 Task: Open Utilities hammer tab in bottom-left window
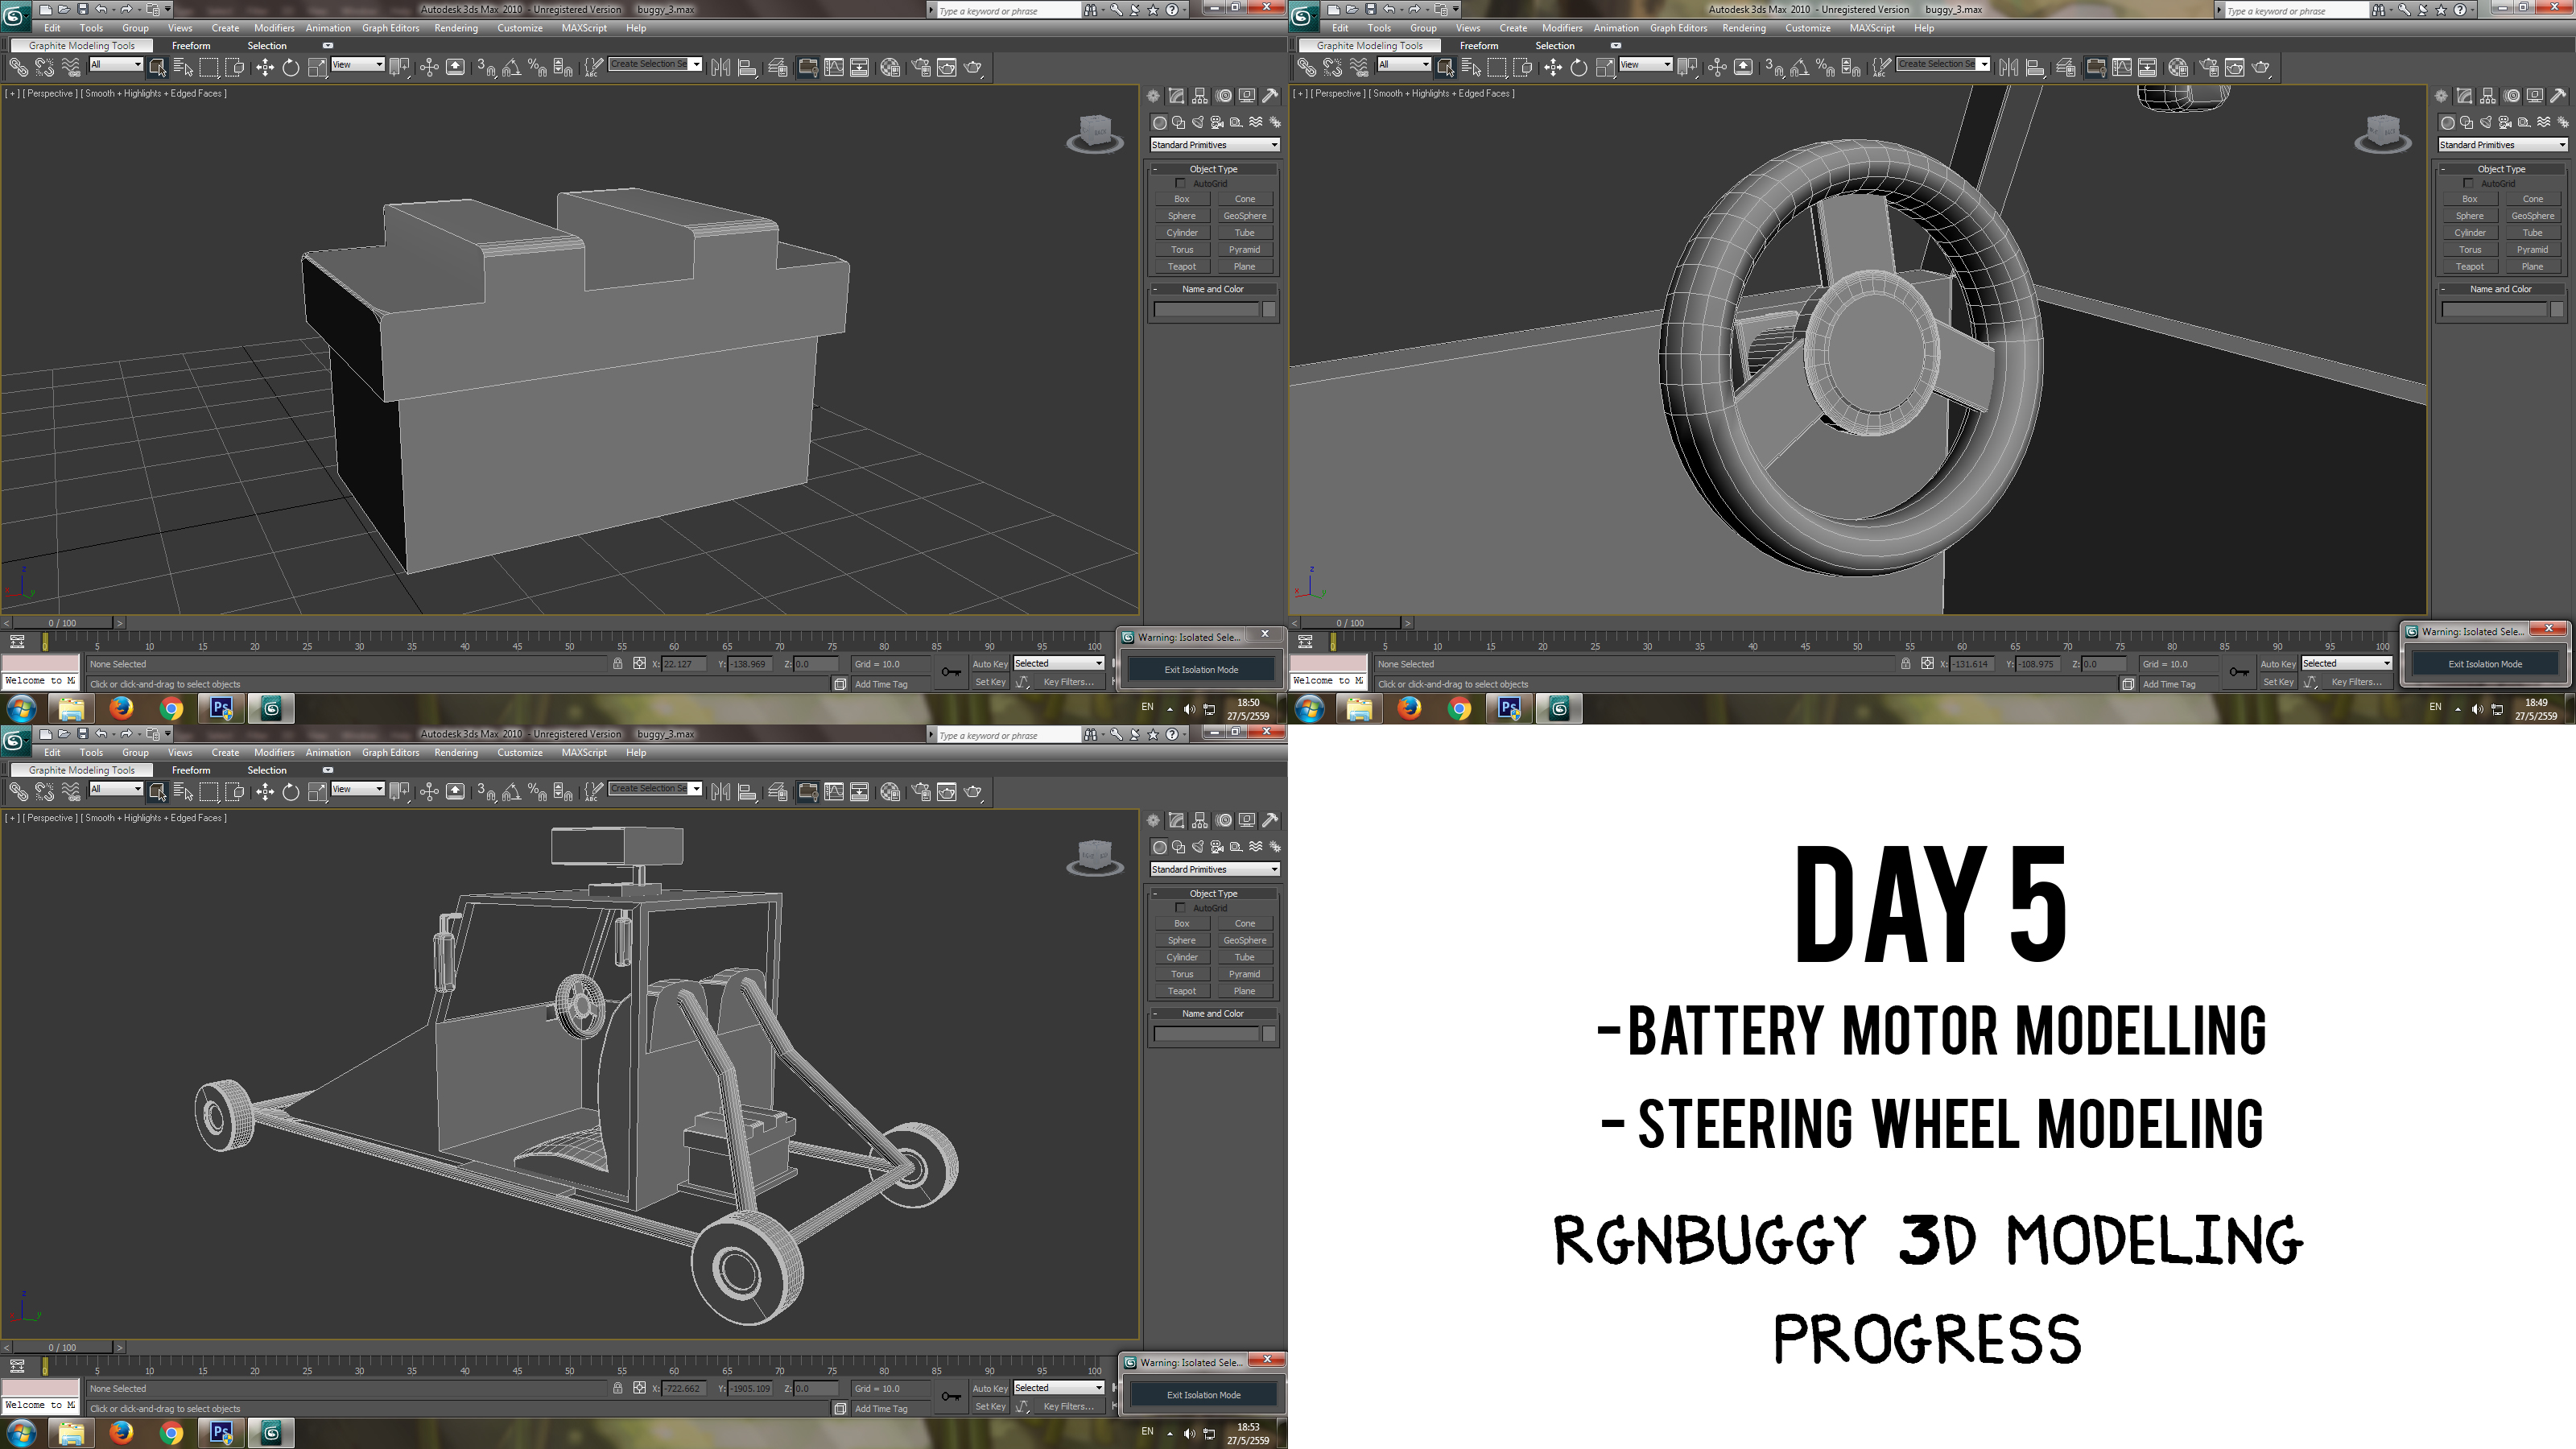(1270, 820)
